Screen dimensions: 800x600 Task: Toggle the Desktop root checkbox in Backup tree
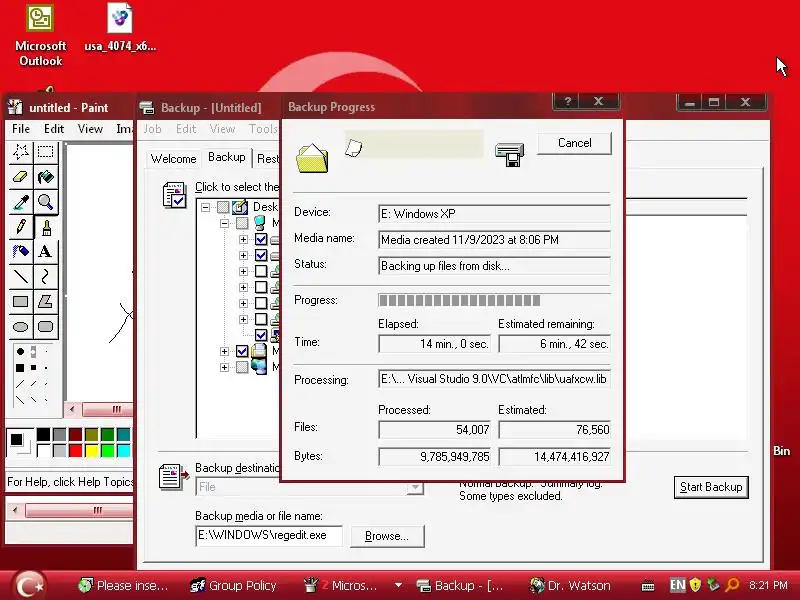point(223,207)
